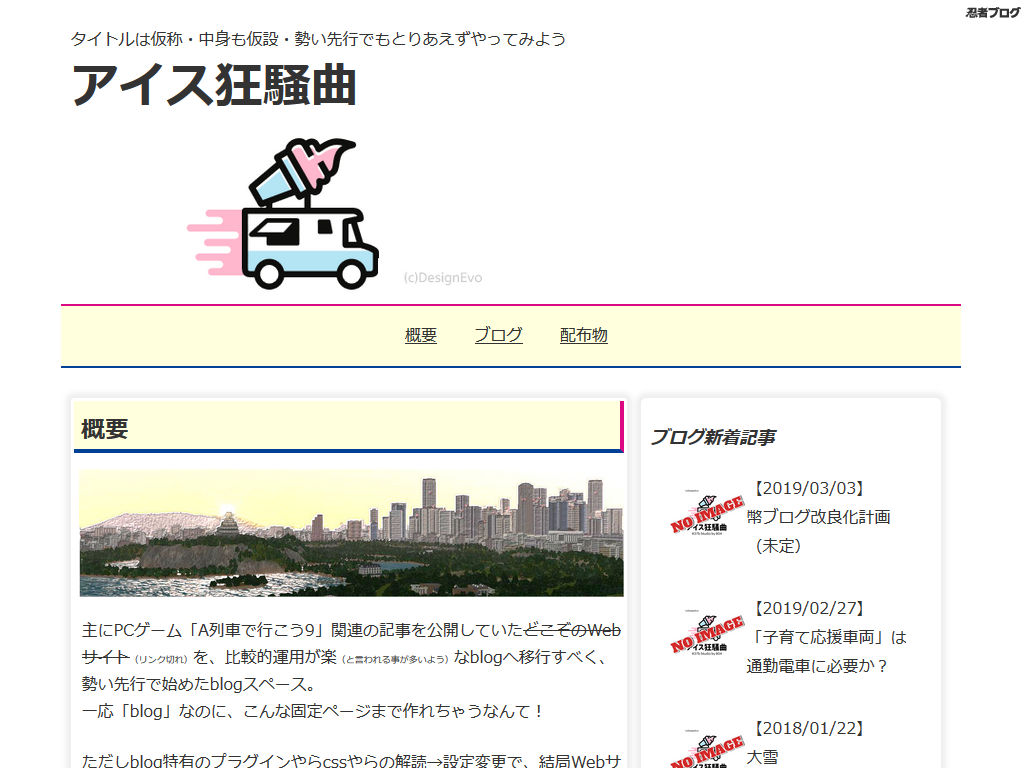Click the ice cream truck logo image
This screenshot has width=1024, height=768.
(283, 214)
